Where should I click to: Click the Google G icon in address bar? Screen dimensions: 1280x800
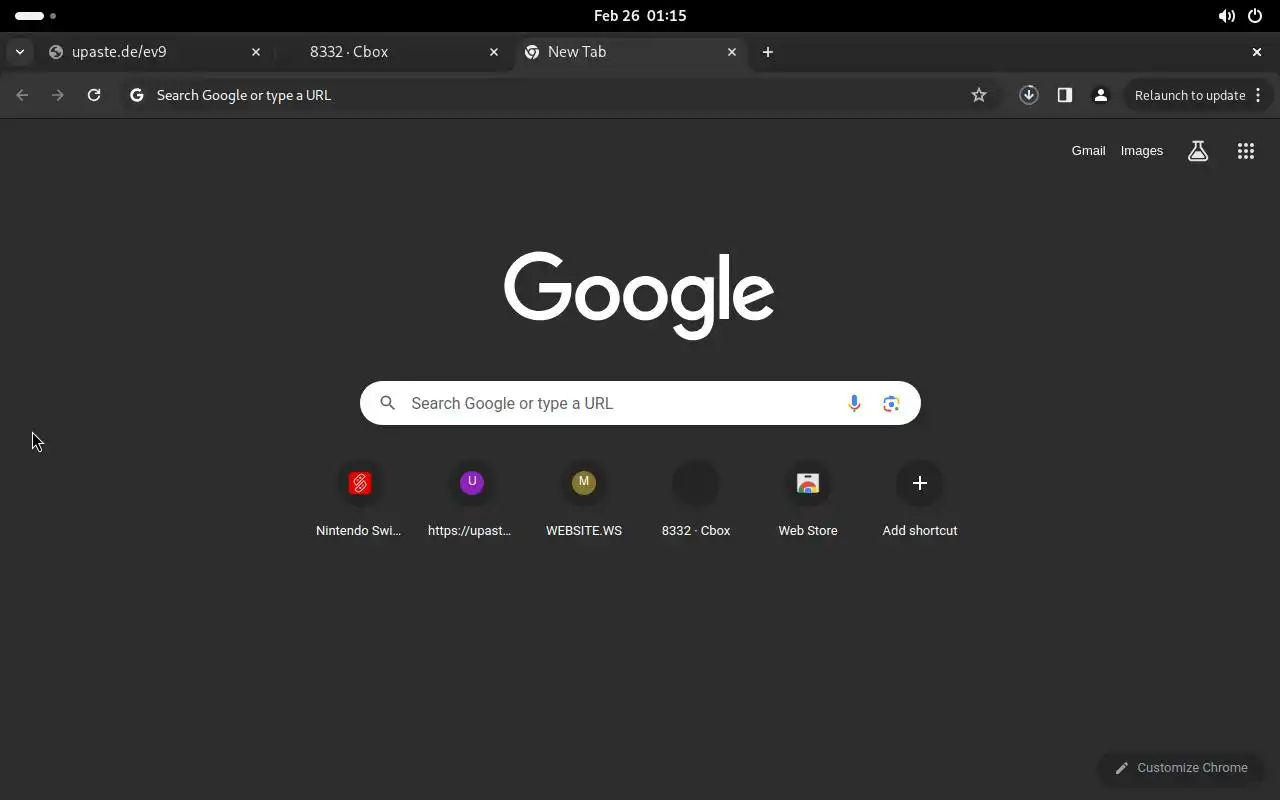[x=137, y=95]
